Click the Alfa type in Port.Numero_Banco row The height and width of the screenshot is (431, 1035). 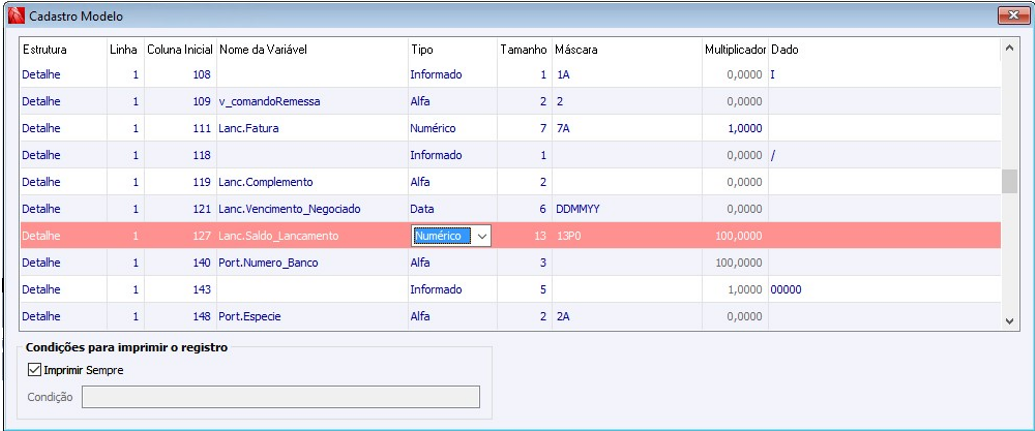(452, 263)
